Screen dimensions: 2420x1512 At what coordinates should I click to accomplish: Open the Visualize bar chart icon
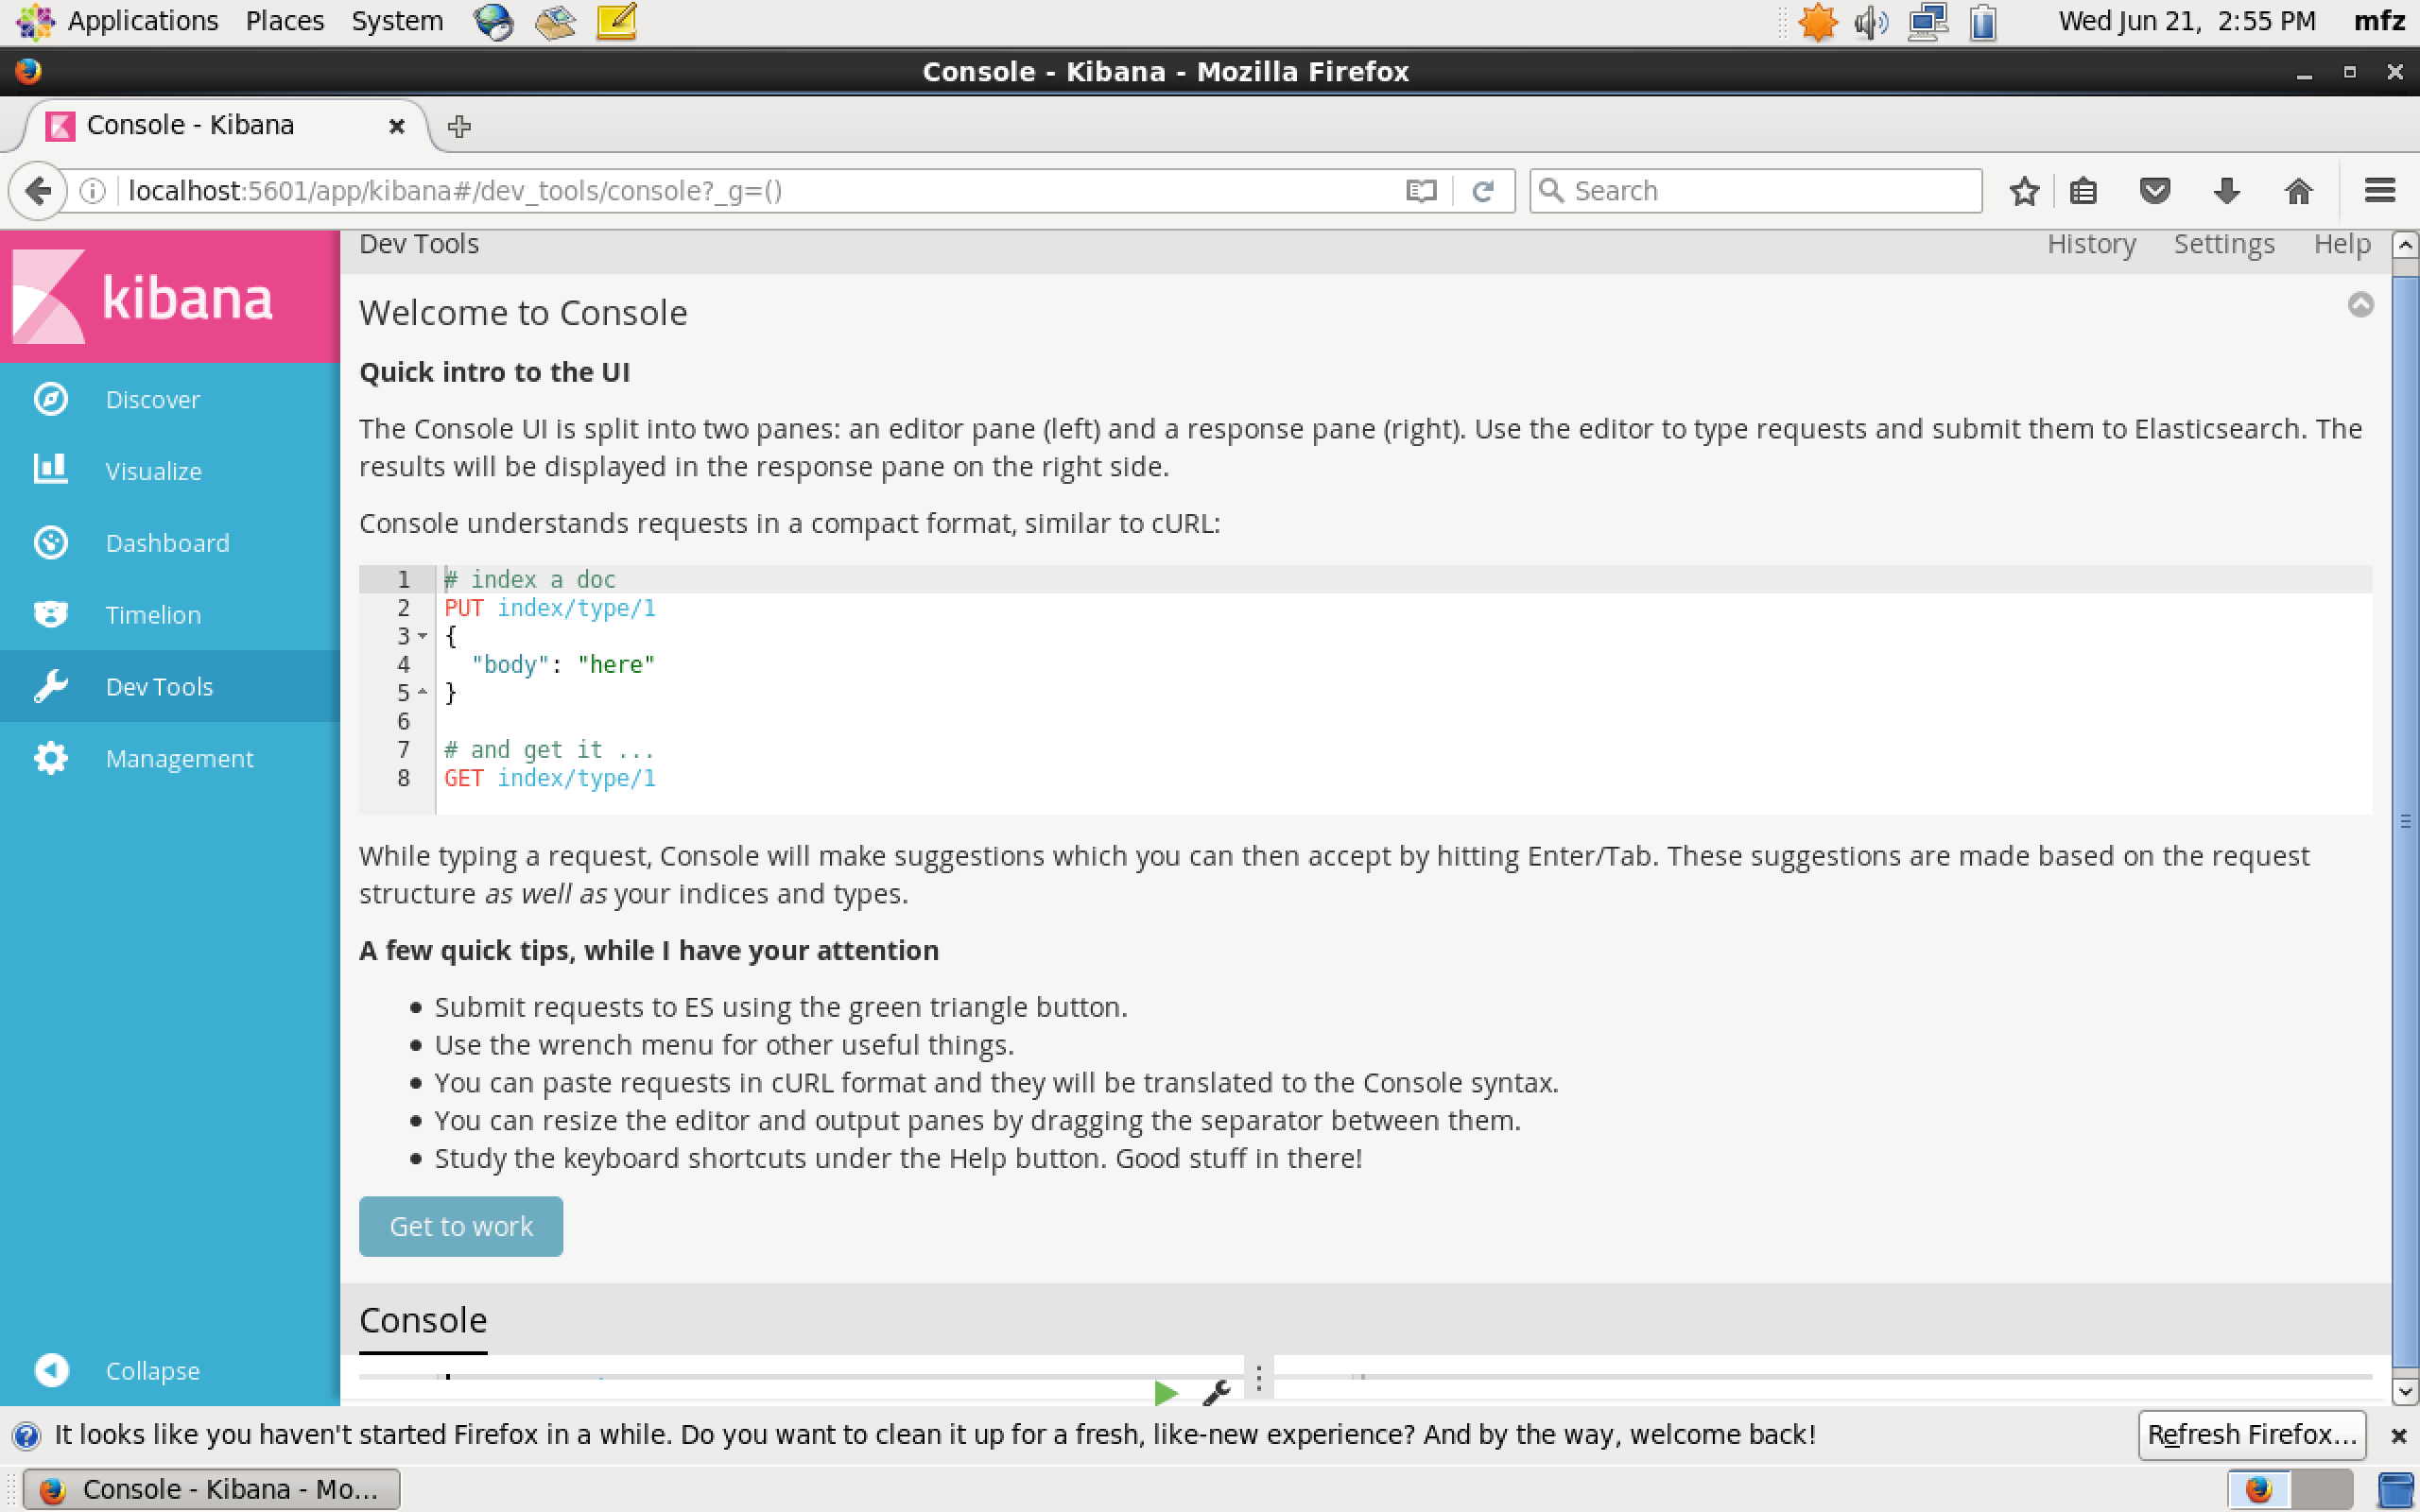(x=51, y=469)
